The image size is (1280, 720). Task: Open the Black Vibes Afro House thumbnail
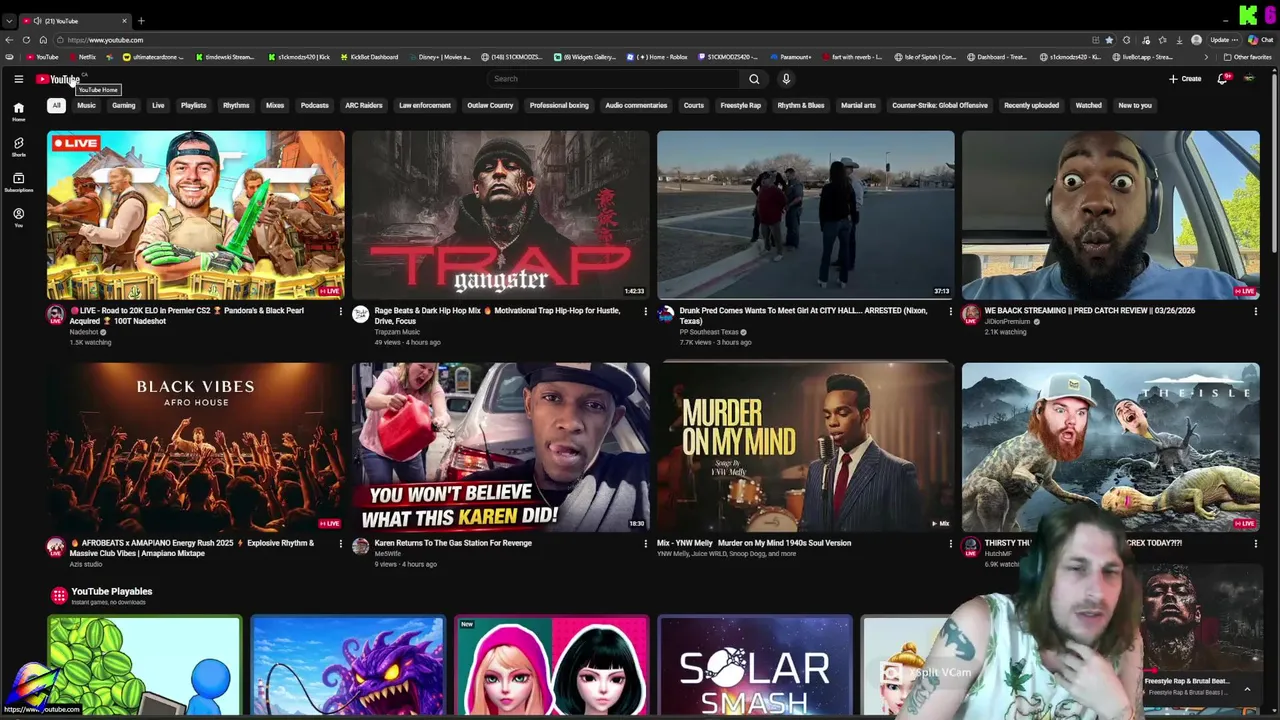click(x=195, y=447)
